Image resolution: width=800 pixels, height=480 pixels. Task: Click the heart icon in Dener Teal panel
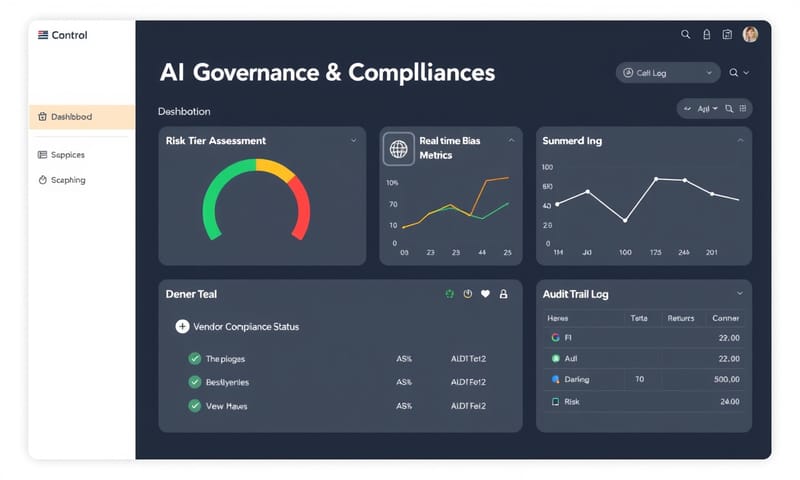pyautogui.click(x=485, y=294)
